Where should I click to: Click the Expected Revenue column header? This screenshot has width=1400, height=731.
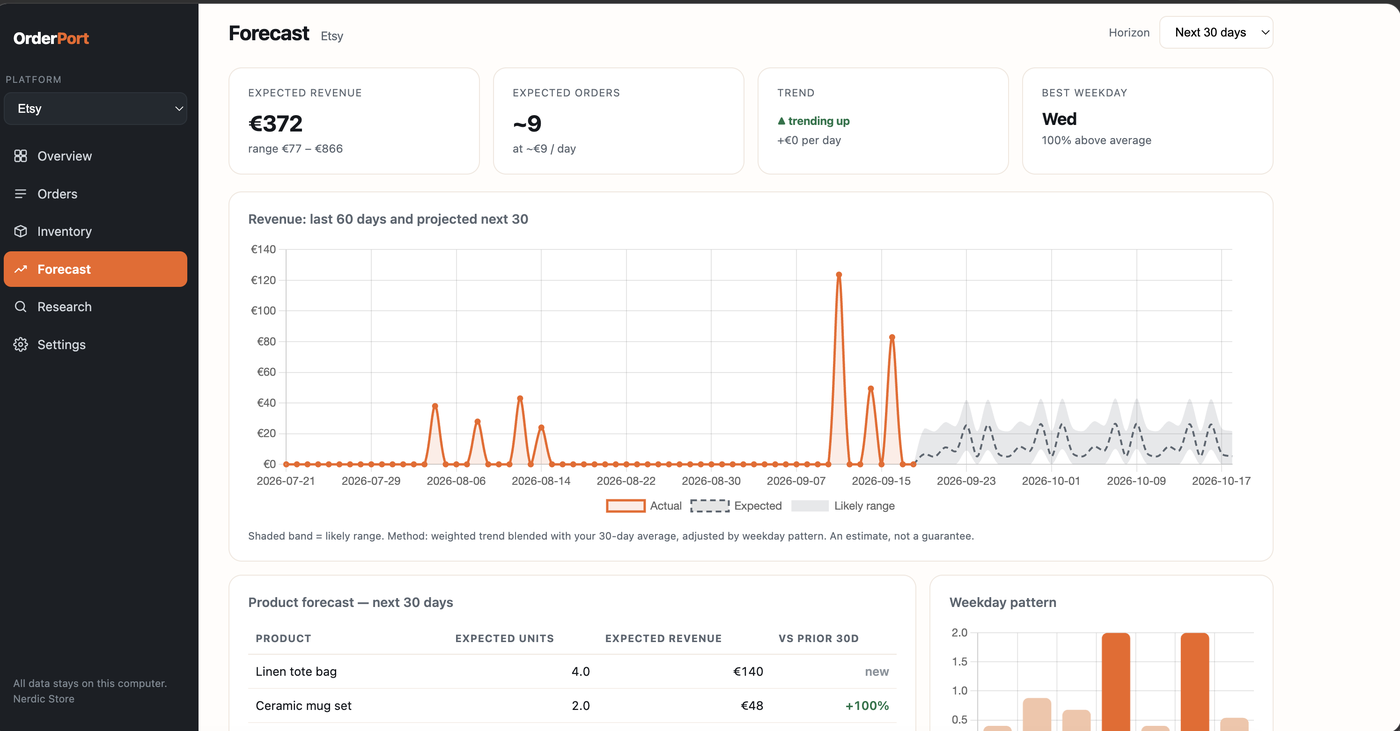point(663,638)
